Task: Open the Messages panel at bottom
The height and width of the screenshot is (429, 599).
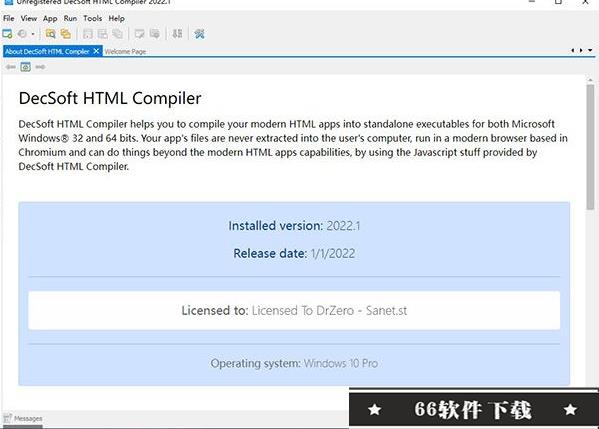Action: (x=23, y=418)
